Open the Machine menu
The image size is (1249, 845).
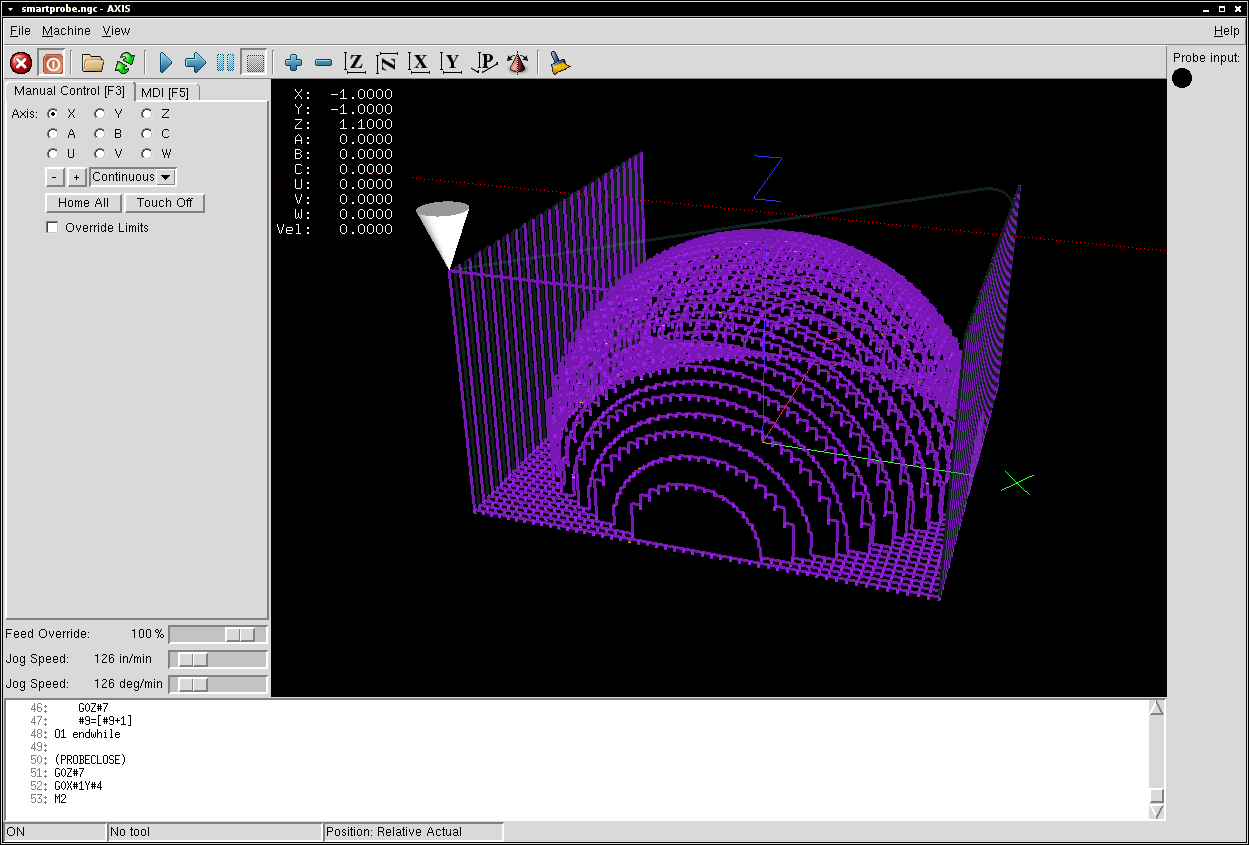(x=66, y=31)
